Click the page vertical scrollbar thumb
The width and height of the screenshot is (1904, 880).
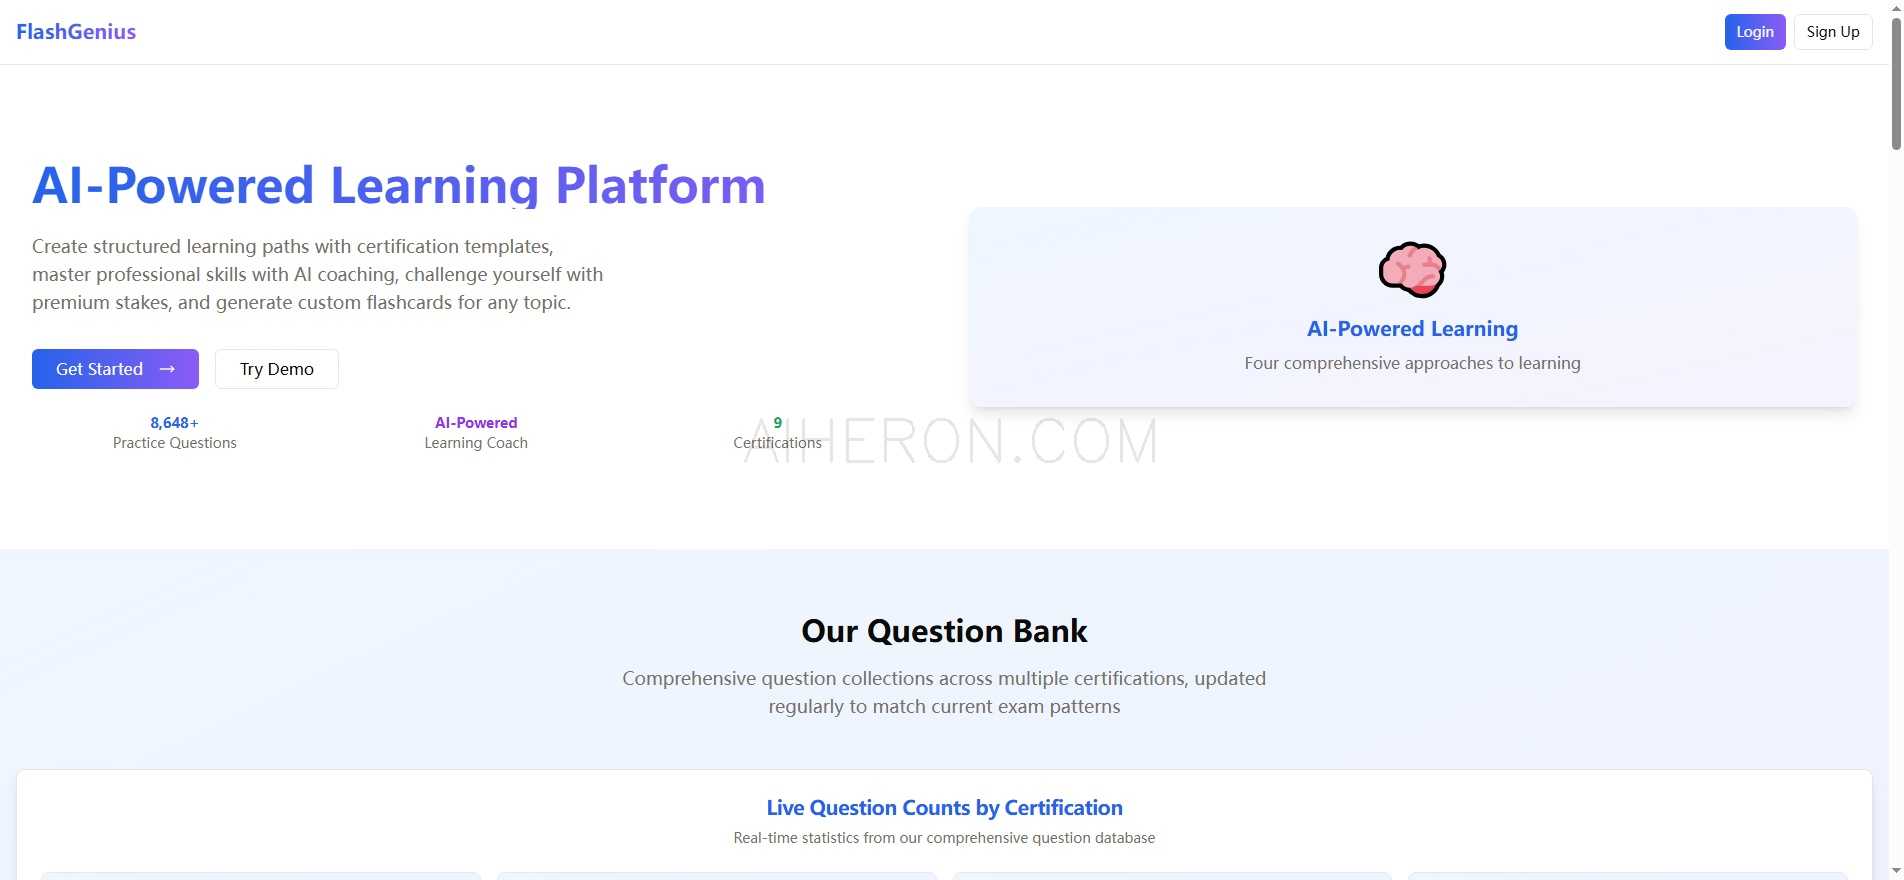[1896, 83]
